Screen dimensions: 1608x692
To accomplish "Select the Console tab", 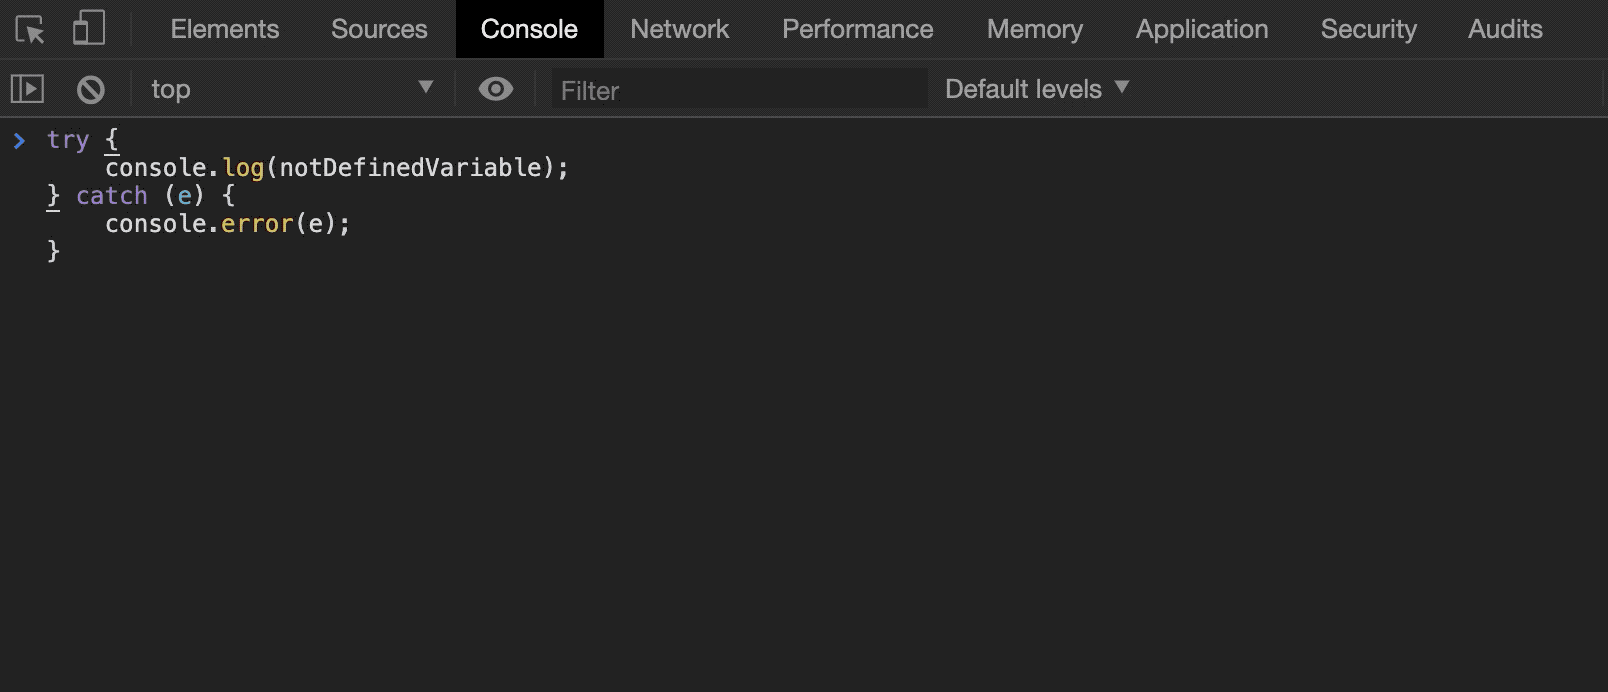I will [529, 29].
